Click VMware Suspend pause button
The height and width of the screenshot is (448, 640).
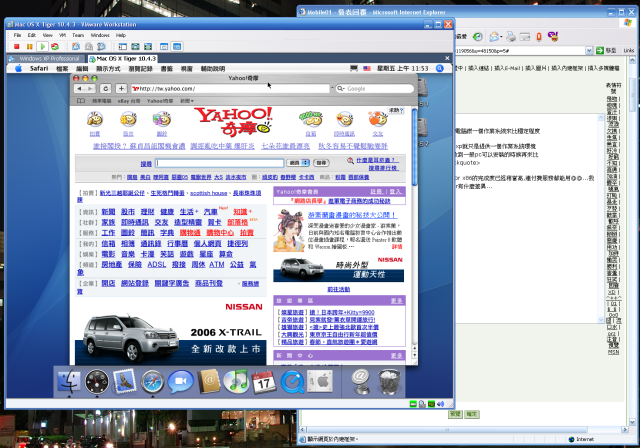click(x=29, y=47)
